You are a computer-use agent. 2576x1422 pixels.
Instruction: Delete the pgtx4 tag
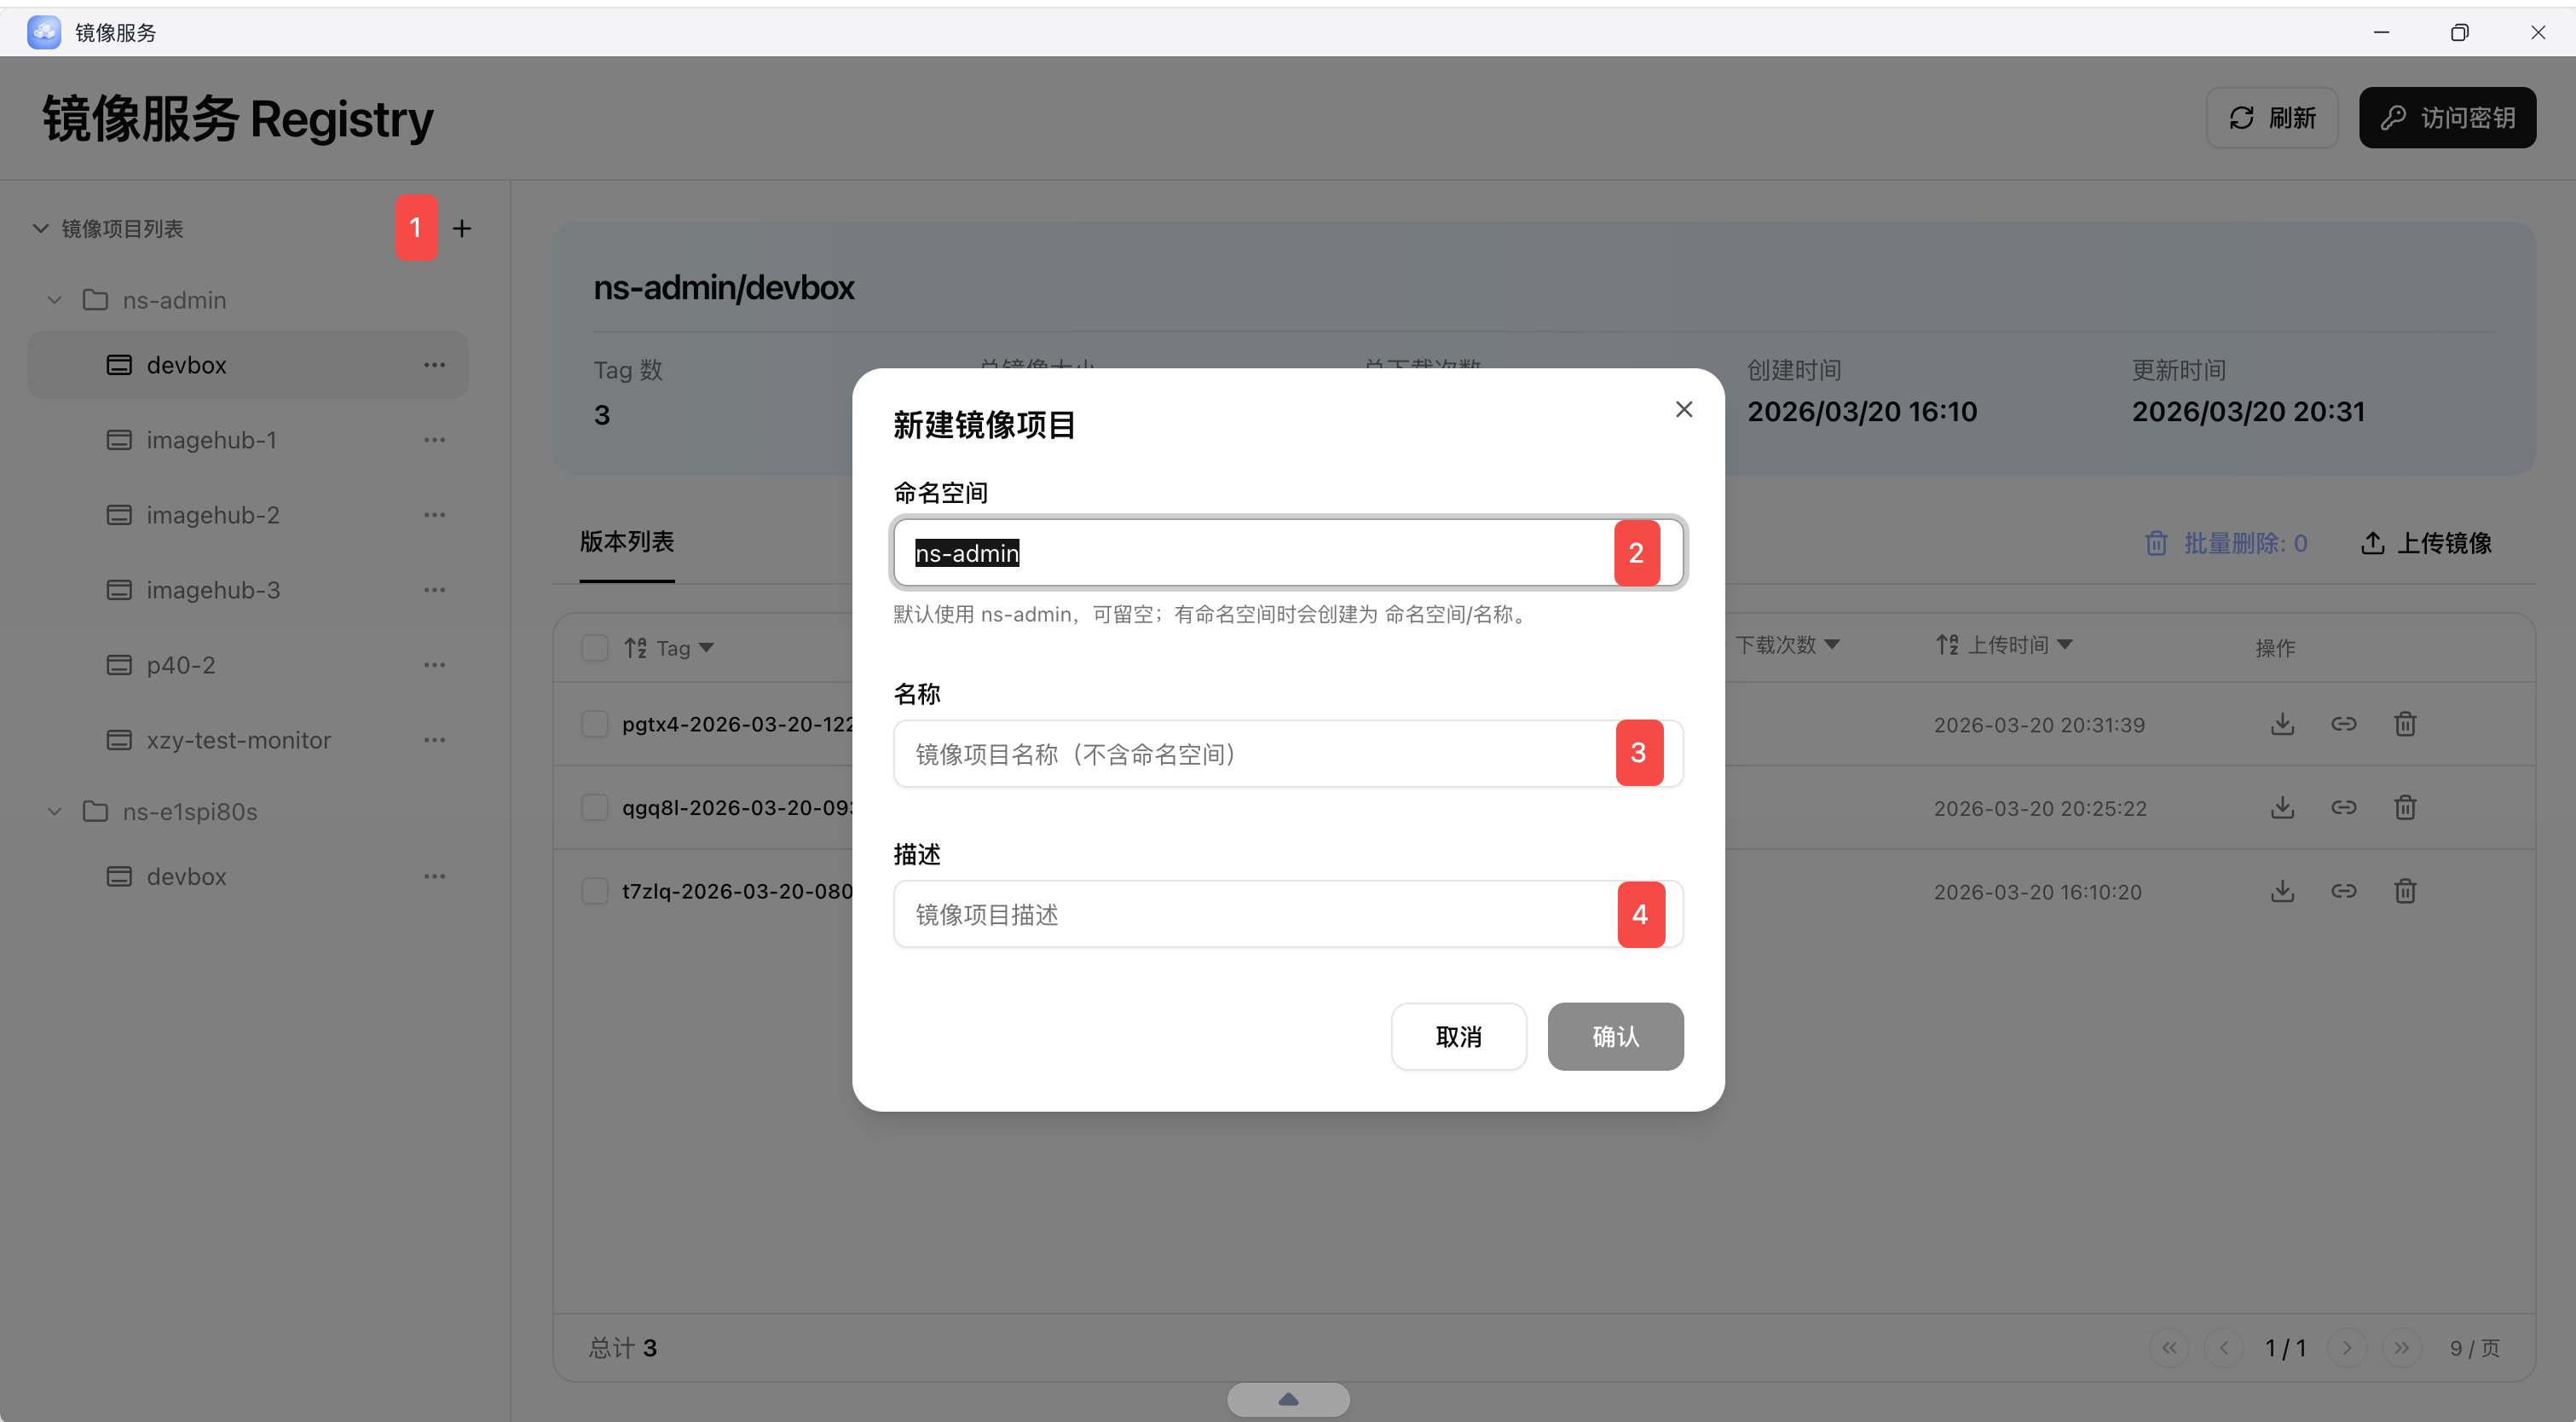pyautogui.click(x=2405, y=724)
